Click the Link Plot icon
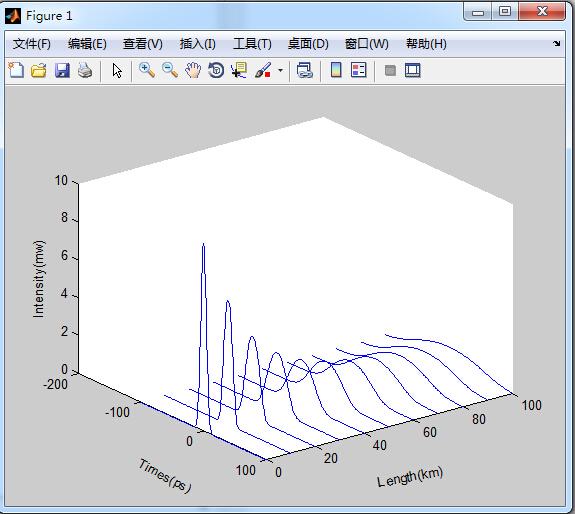The height and width of the screenshot is (514, 575). (x=304, y=70)
